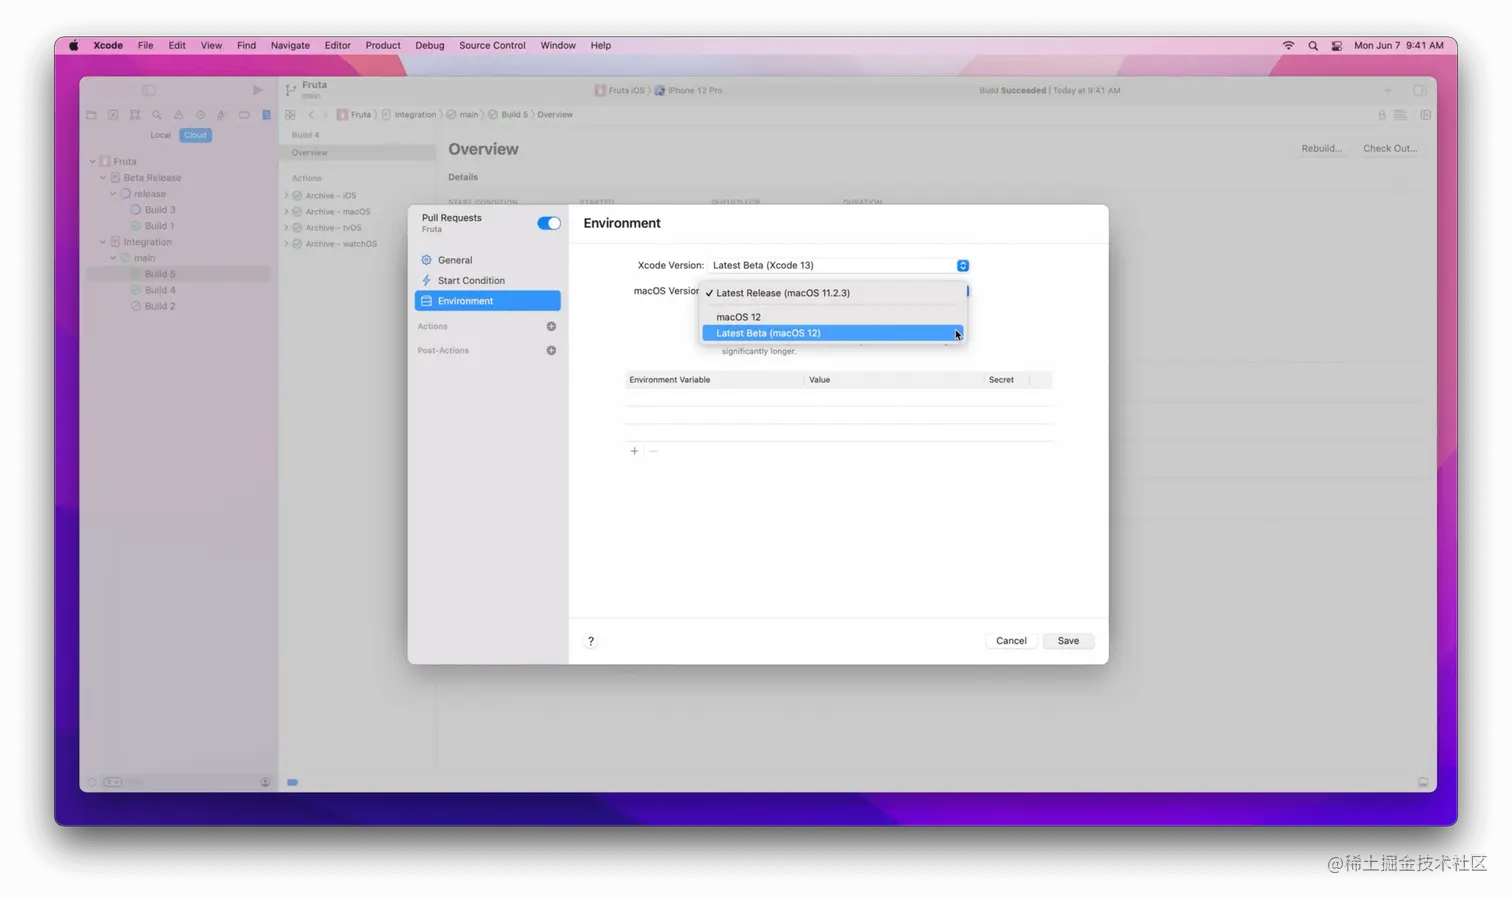
Task: Click the remove environment variable minus icon
Action: [x=654, y=451]
